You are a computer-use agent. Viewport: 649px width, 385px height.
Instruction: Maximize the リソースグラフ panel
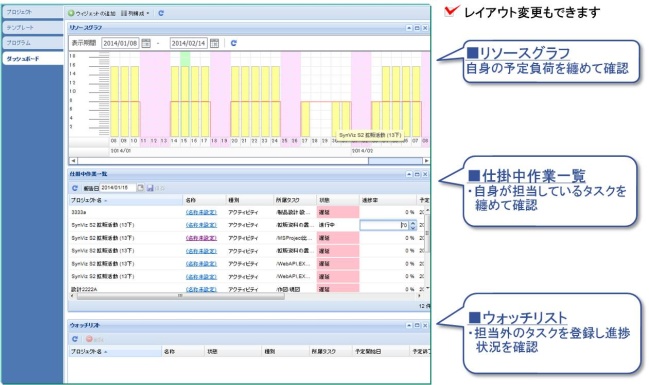(417, 28)
